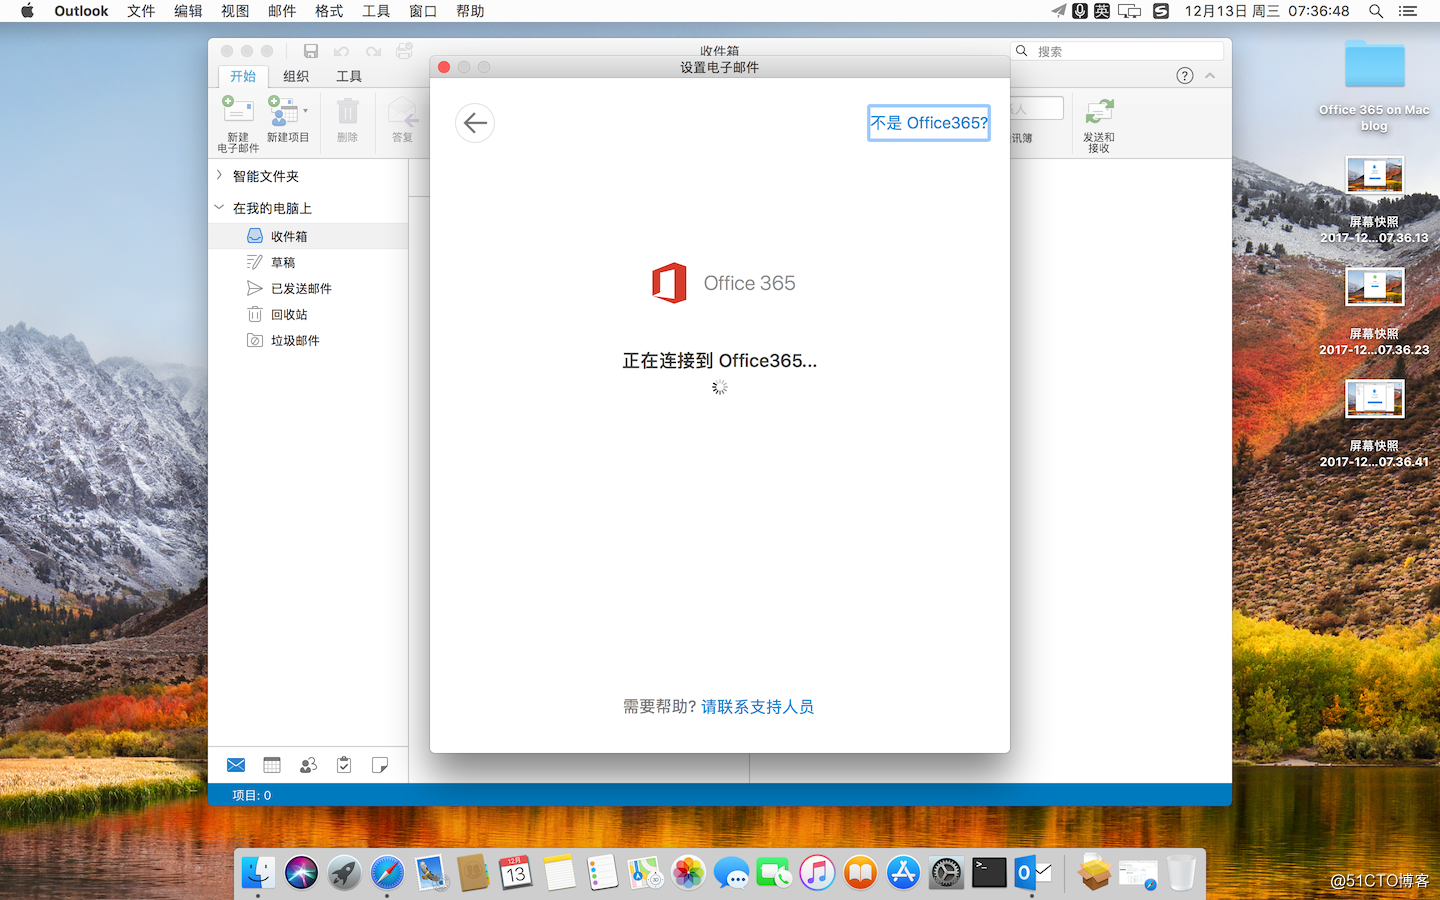The image size is (1440, 900).
Task: Switch to Notes view in bottom navigation
Action: [380, 765]
